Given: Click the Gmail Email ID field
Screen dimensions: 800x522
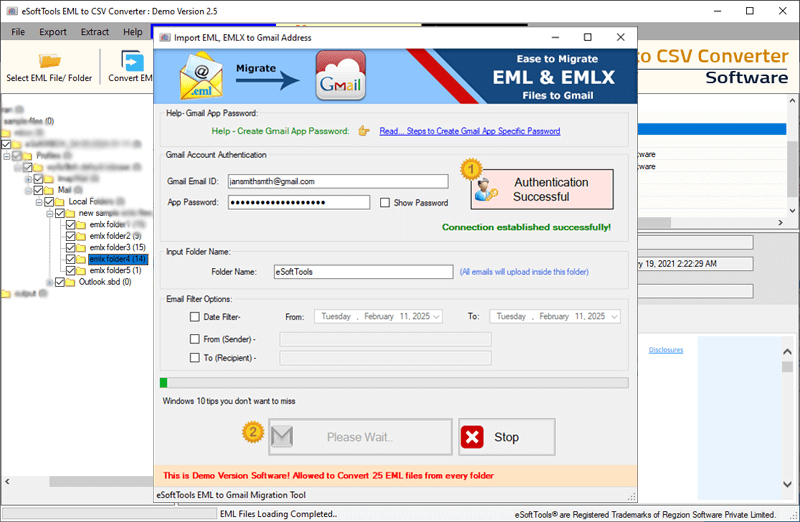Looking at the screenshot, I should tap(338, 181).
